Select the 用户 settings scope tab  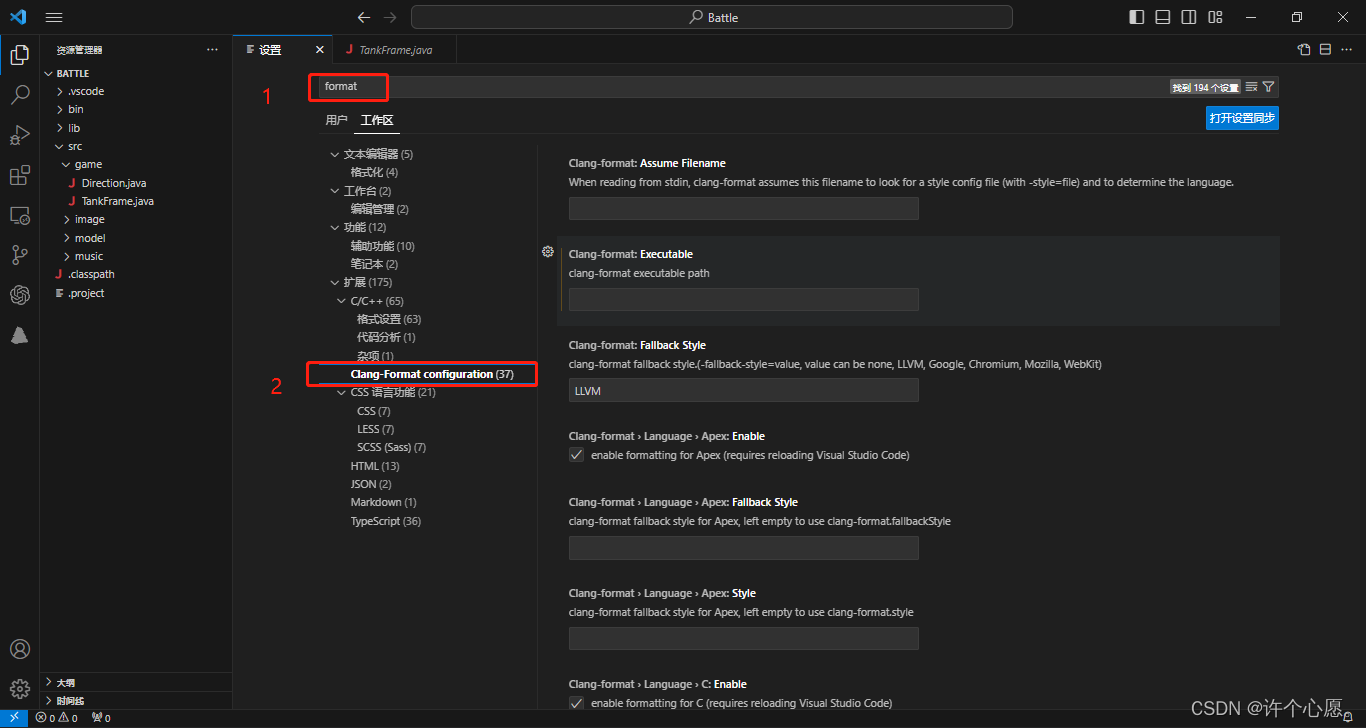336,120
